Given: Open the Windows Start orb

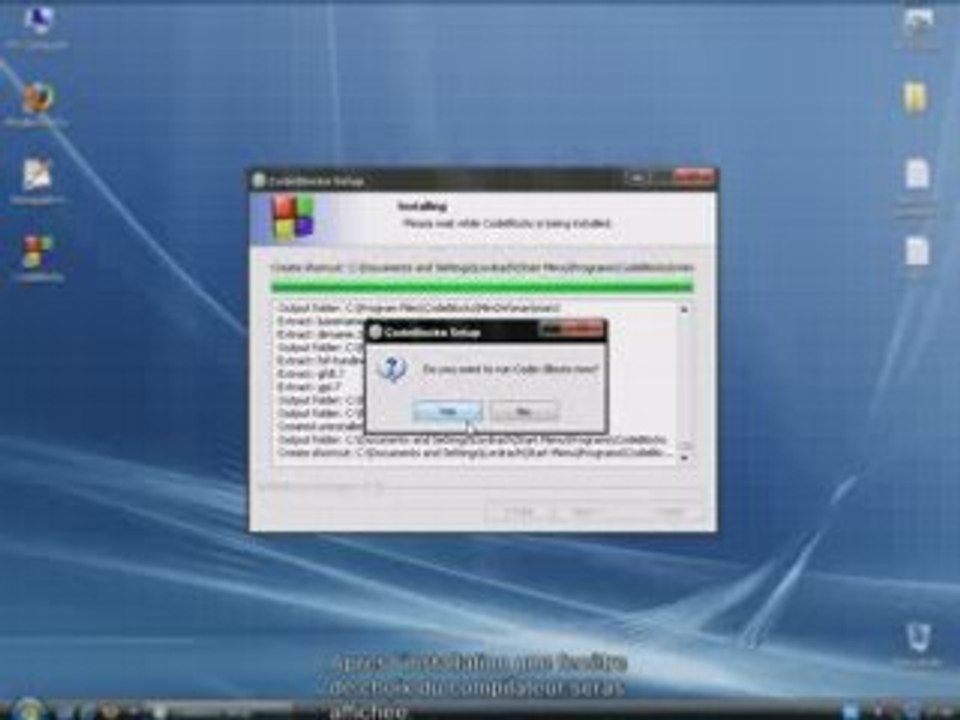Looking at the screenshot, I should [x=28, y=709].
